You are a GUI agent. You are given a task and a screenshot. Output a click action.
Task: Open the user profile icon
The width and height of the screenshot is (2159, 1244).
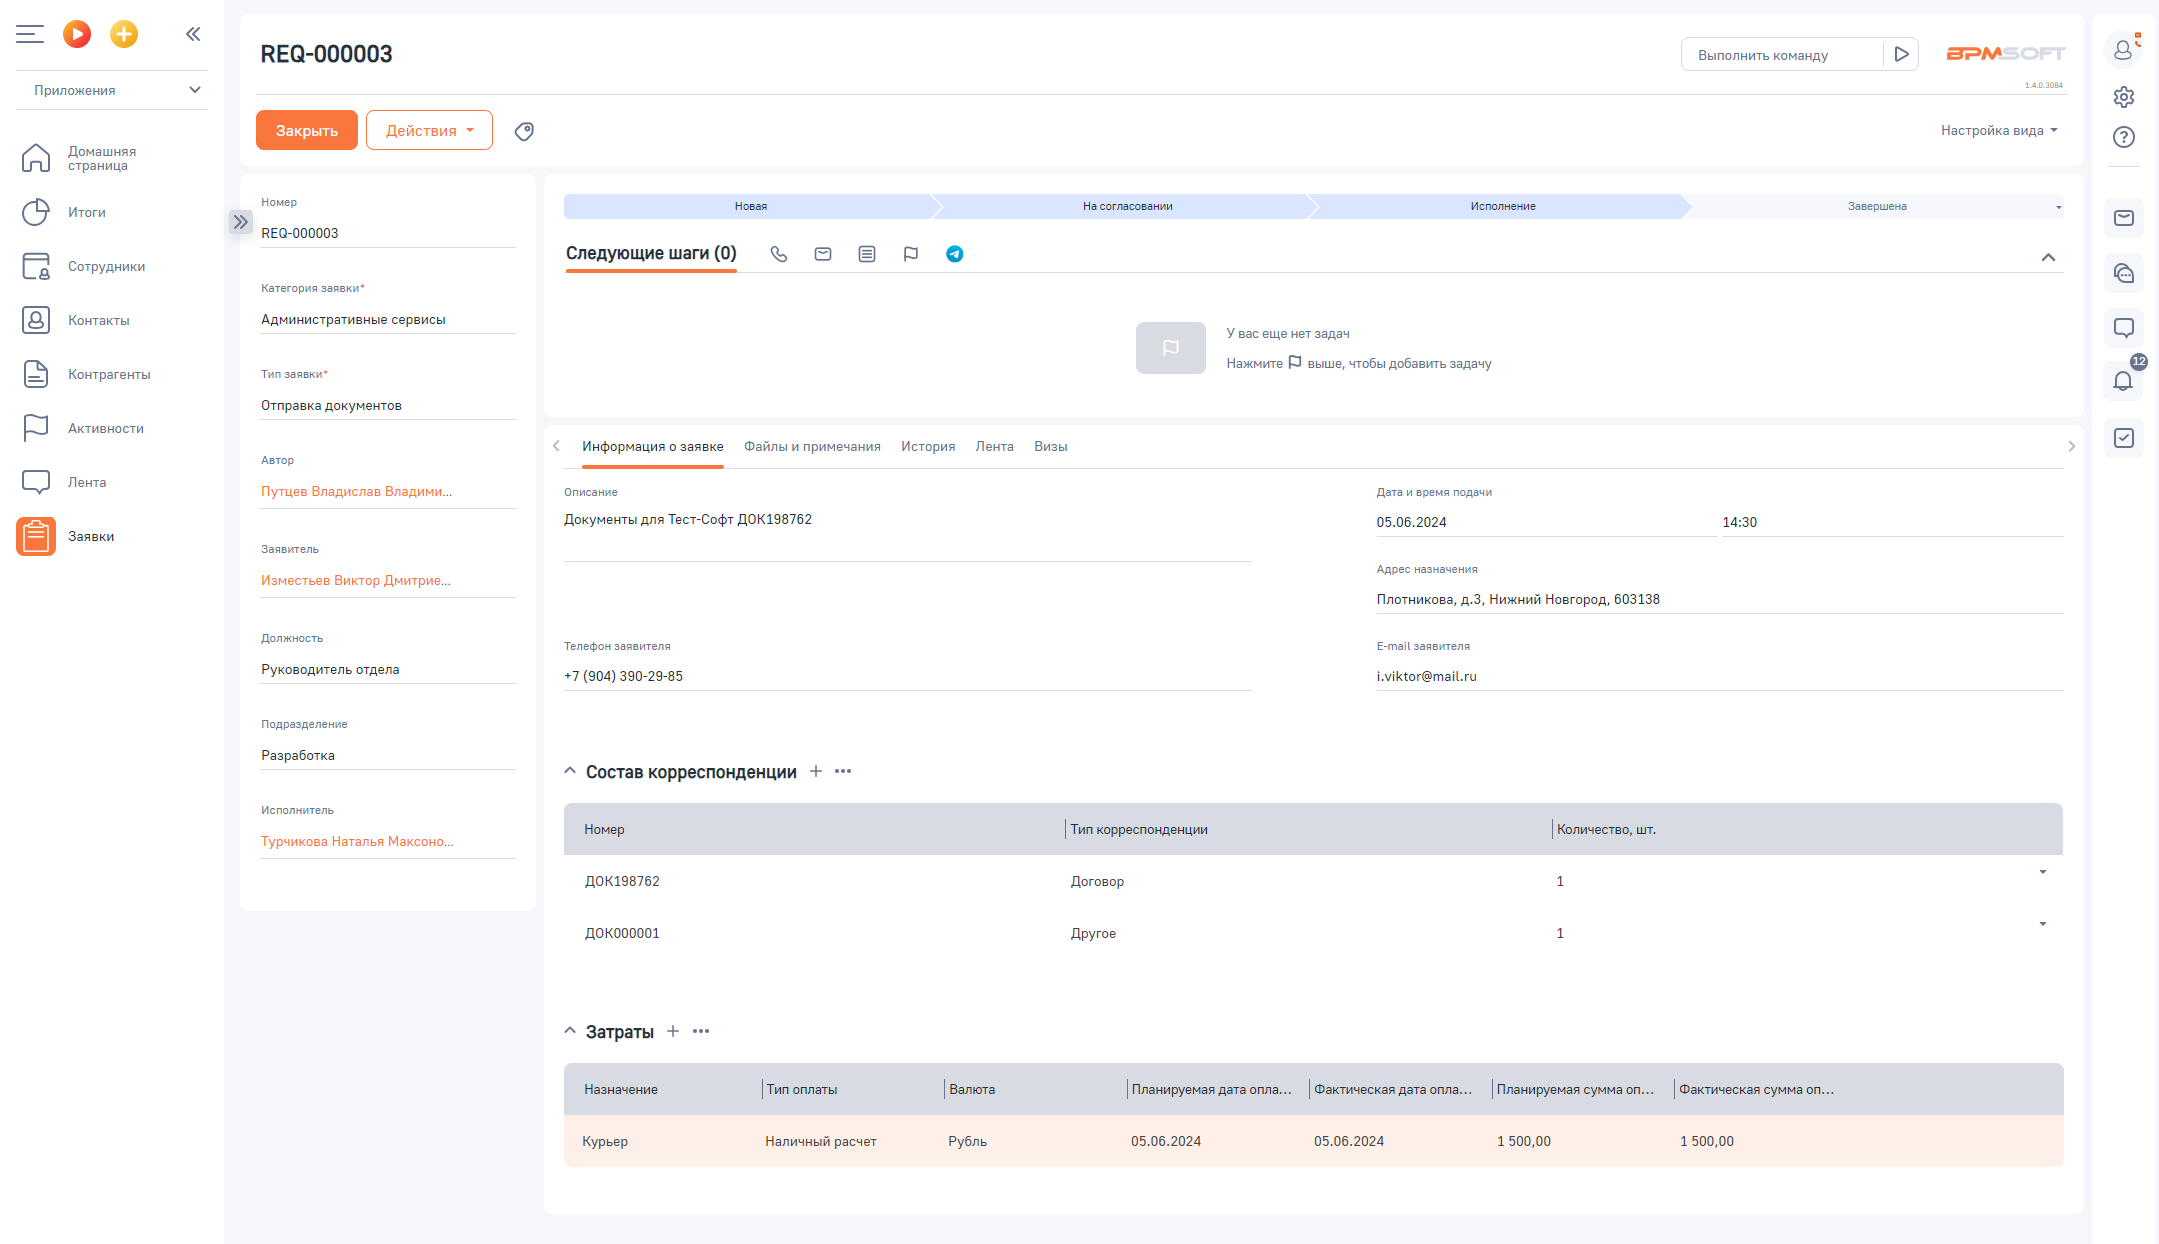point(2123,49)
